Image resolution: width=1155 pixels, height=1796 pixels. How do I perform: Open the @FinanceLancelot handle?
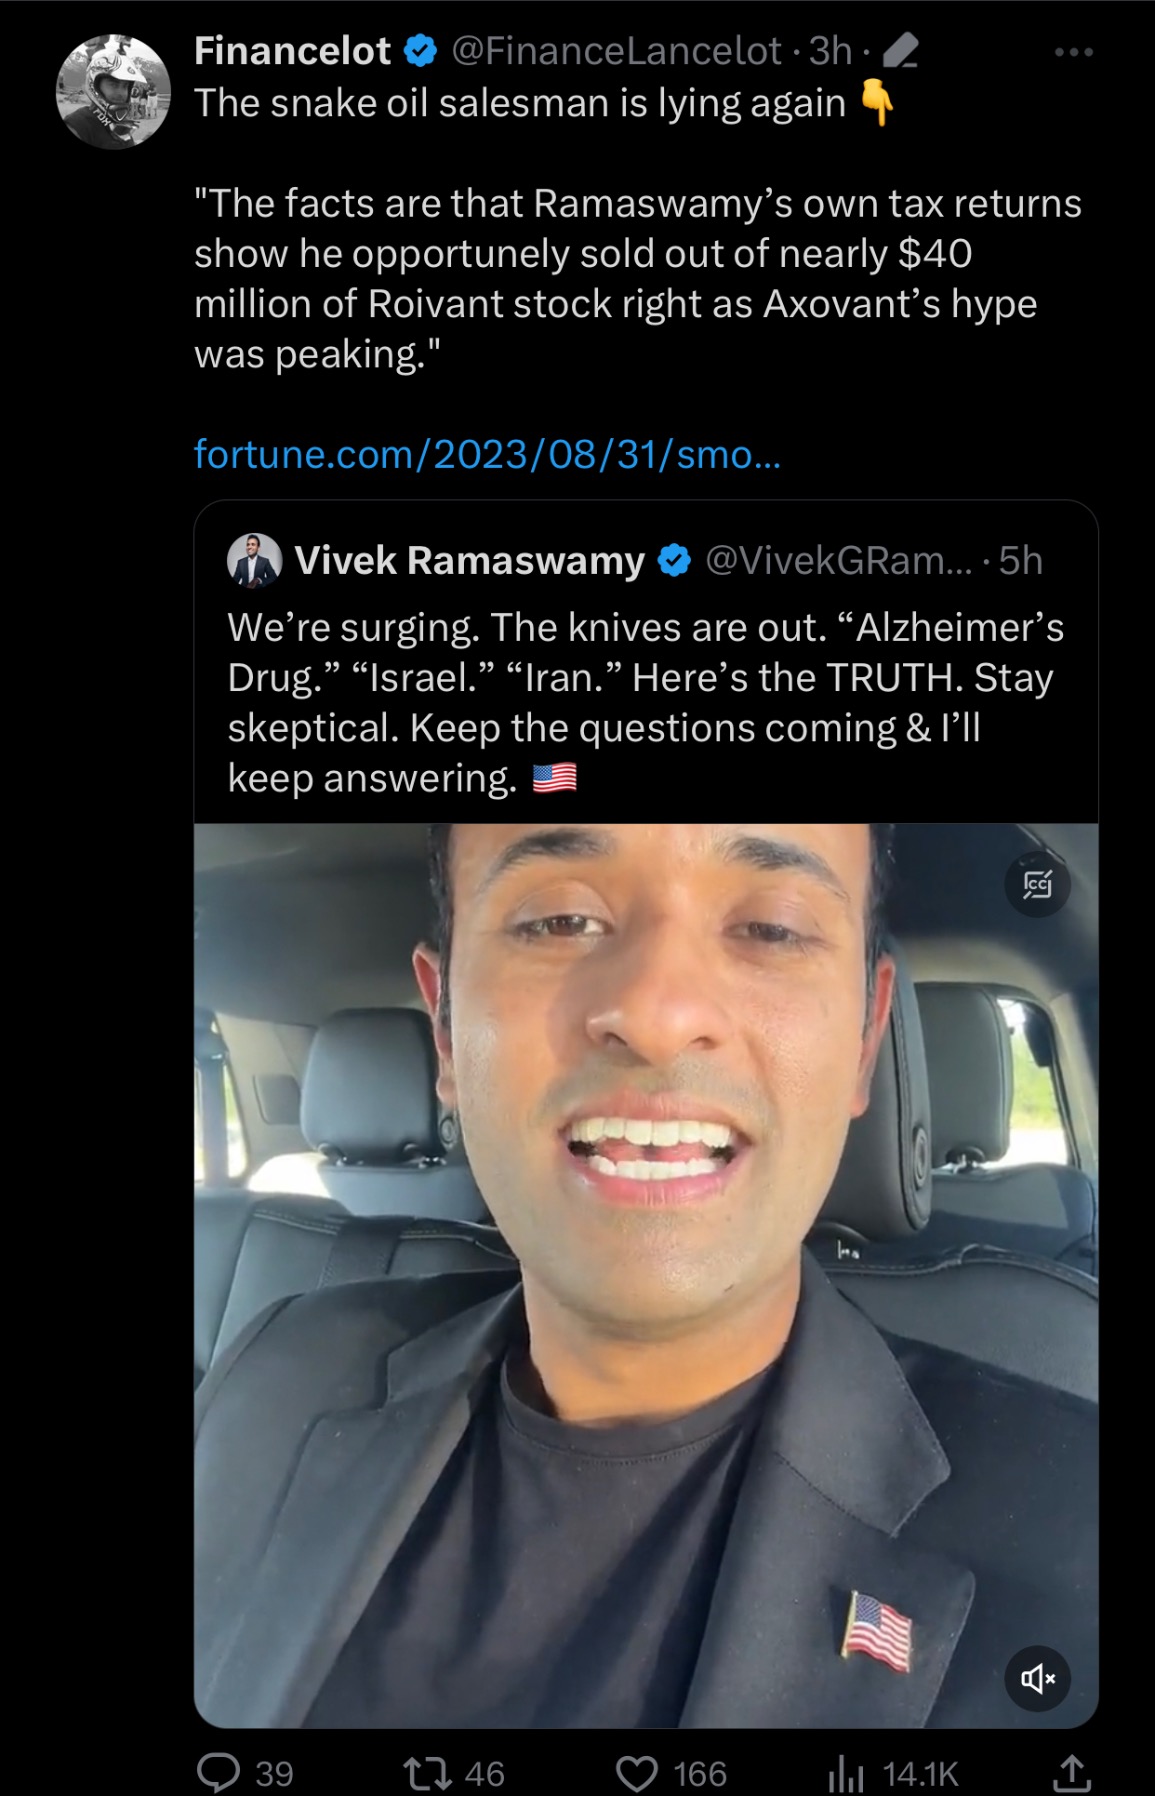(616, 51)
